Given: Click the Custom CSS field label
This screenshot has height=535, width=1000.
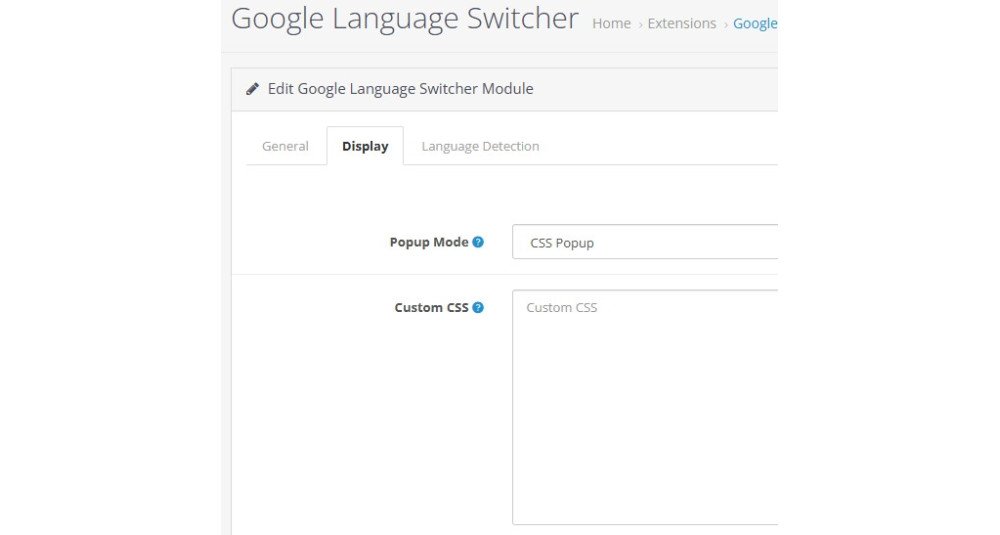Looking at the screenshot, I should 431,308.
